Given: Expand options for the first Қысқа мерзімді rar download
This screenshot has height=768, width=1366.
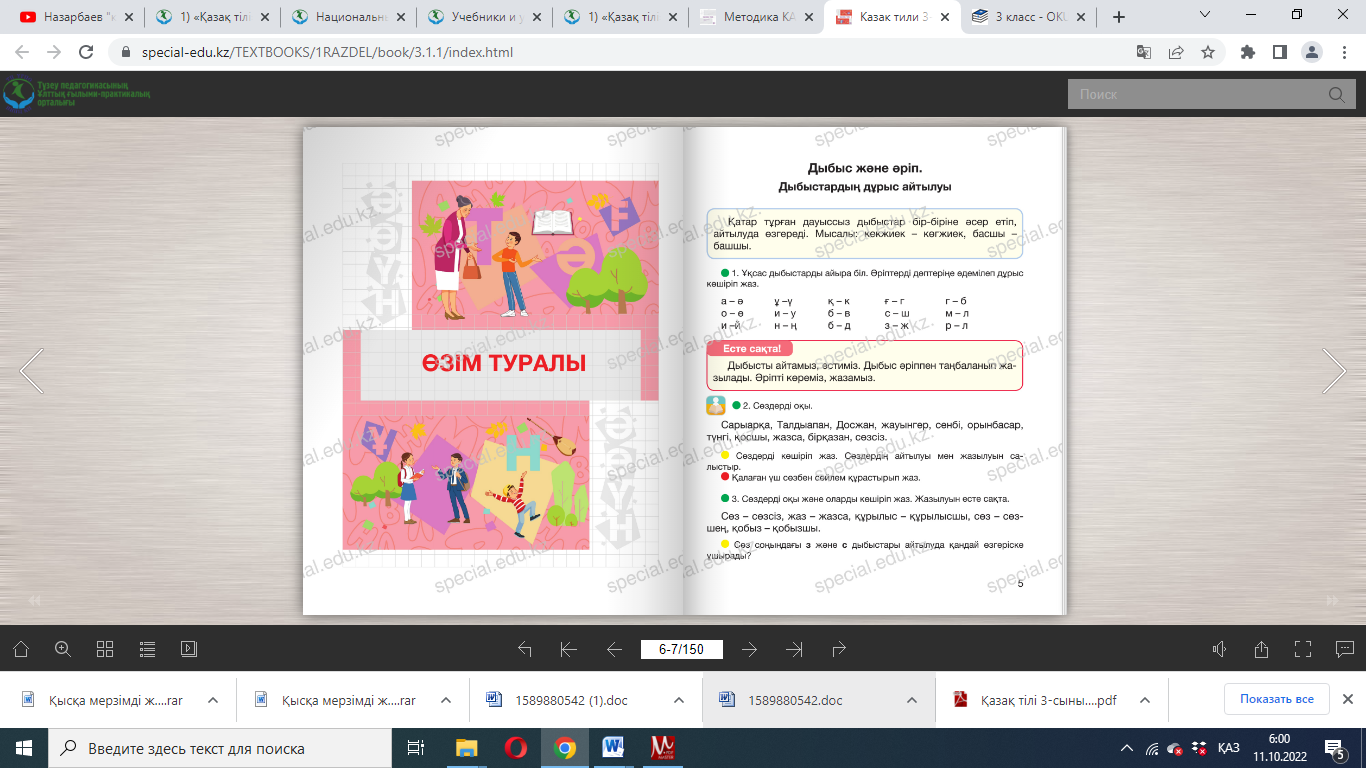Looking at the screenshot, I should coord(212,700).
